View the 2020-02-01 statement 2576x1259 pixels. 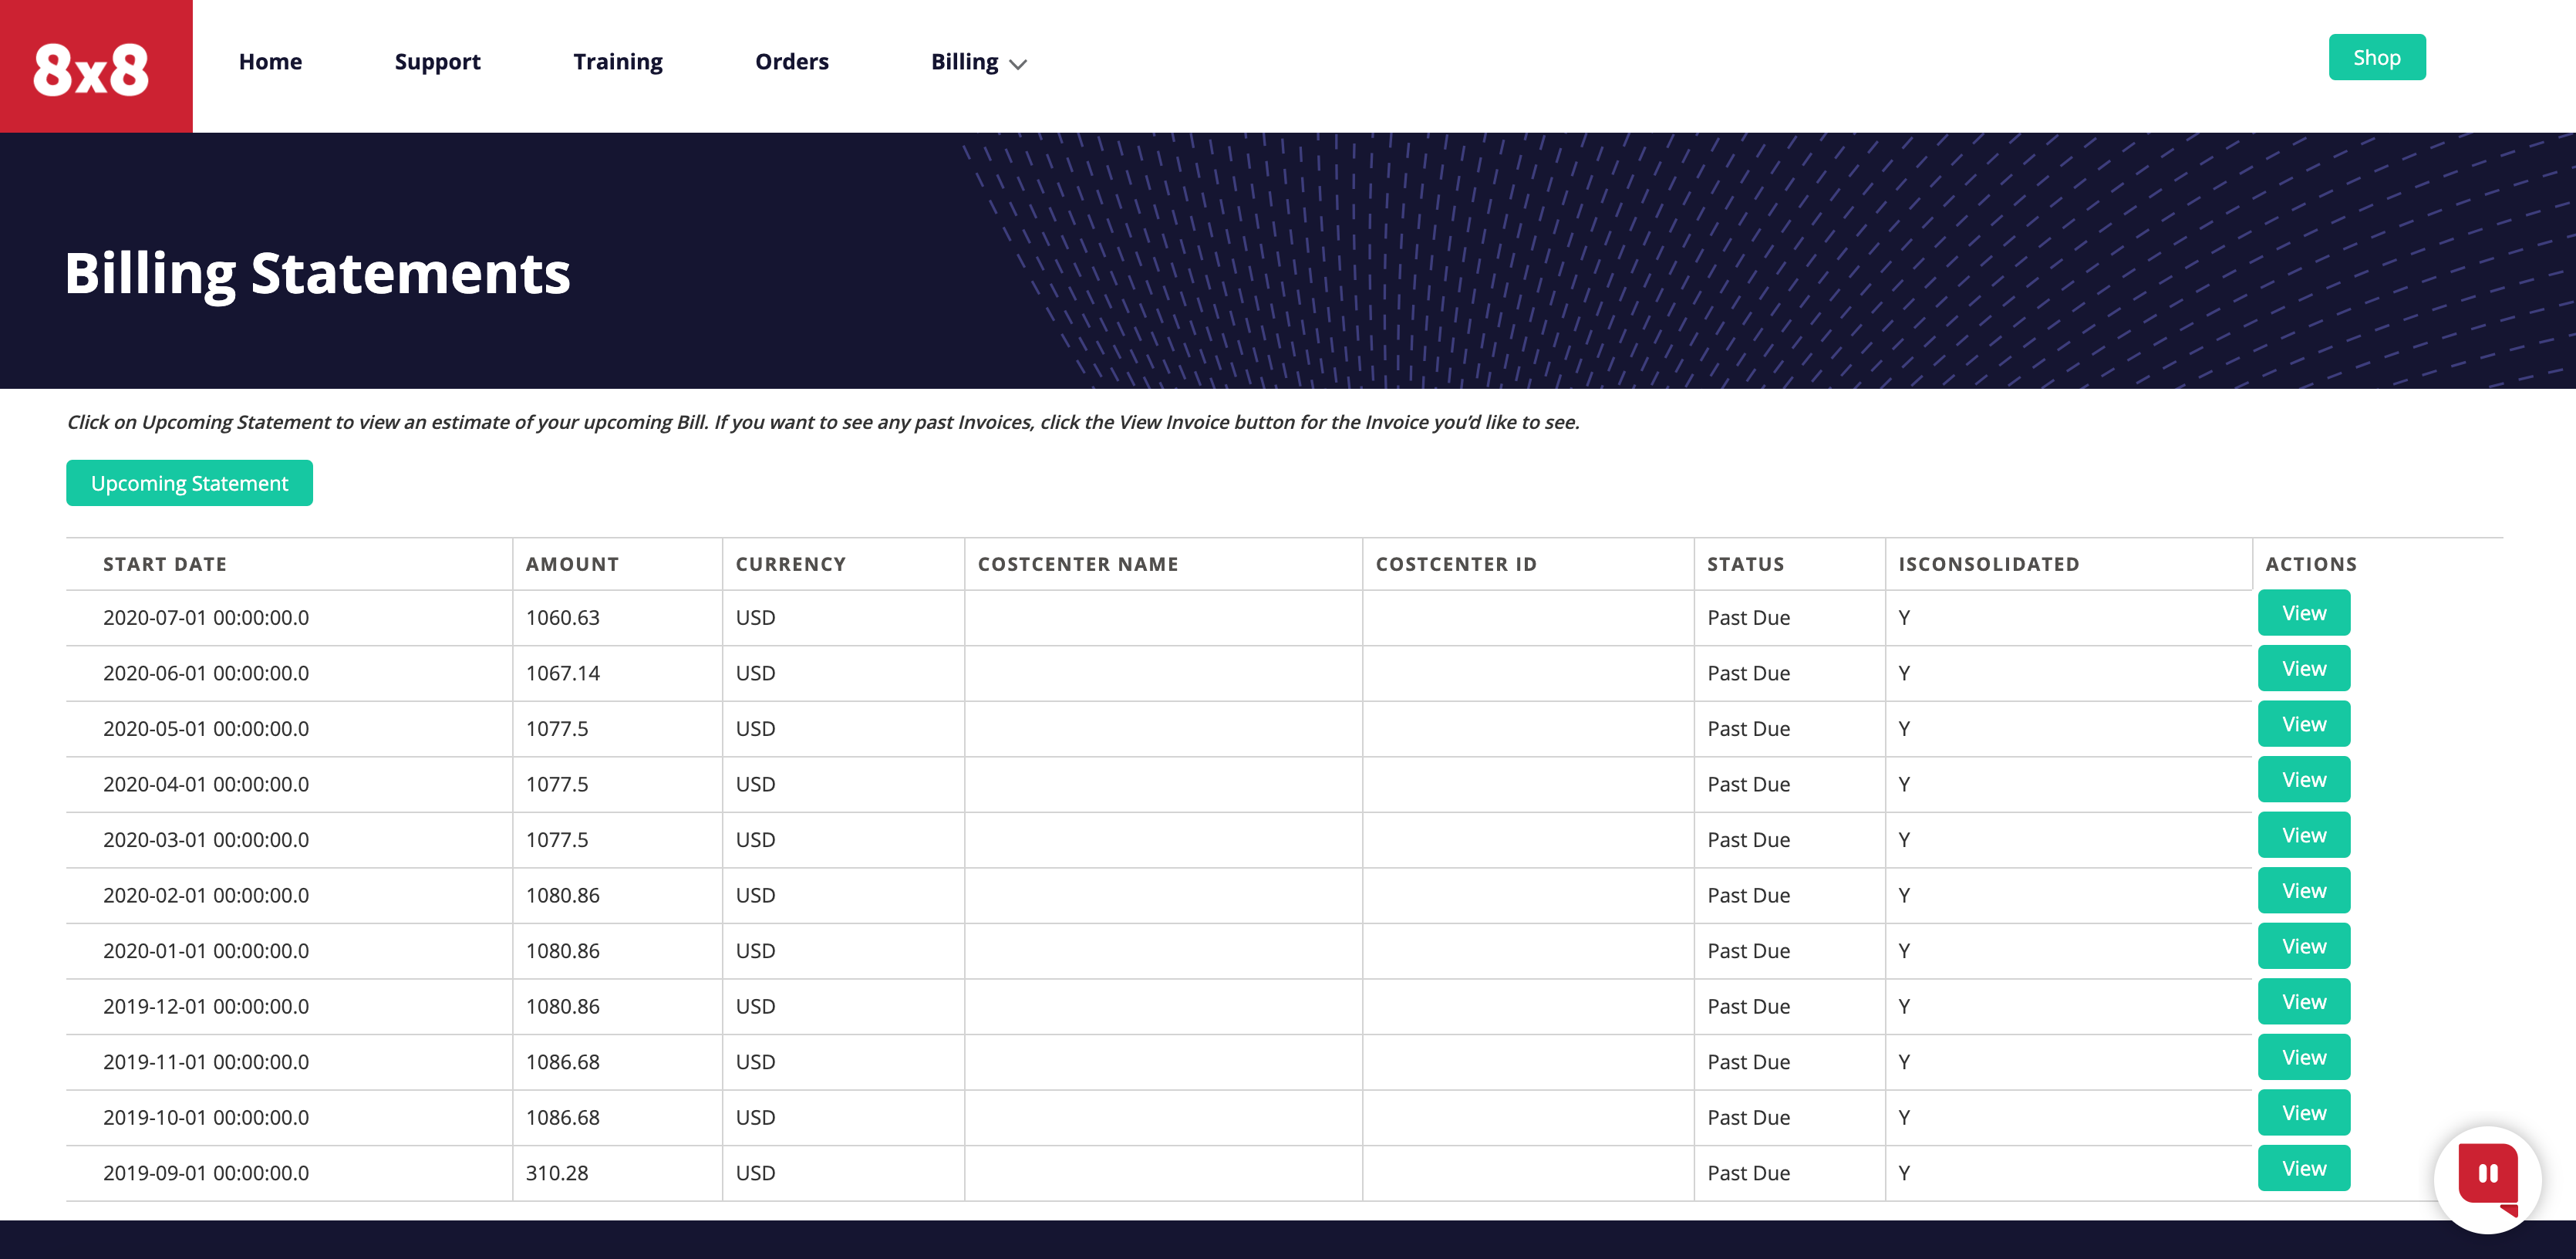[x=2304, y=890]
